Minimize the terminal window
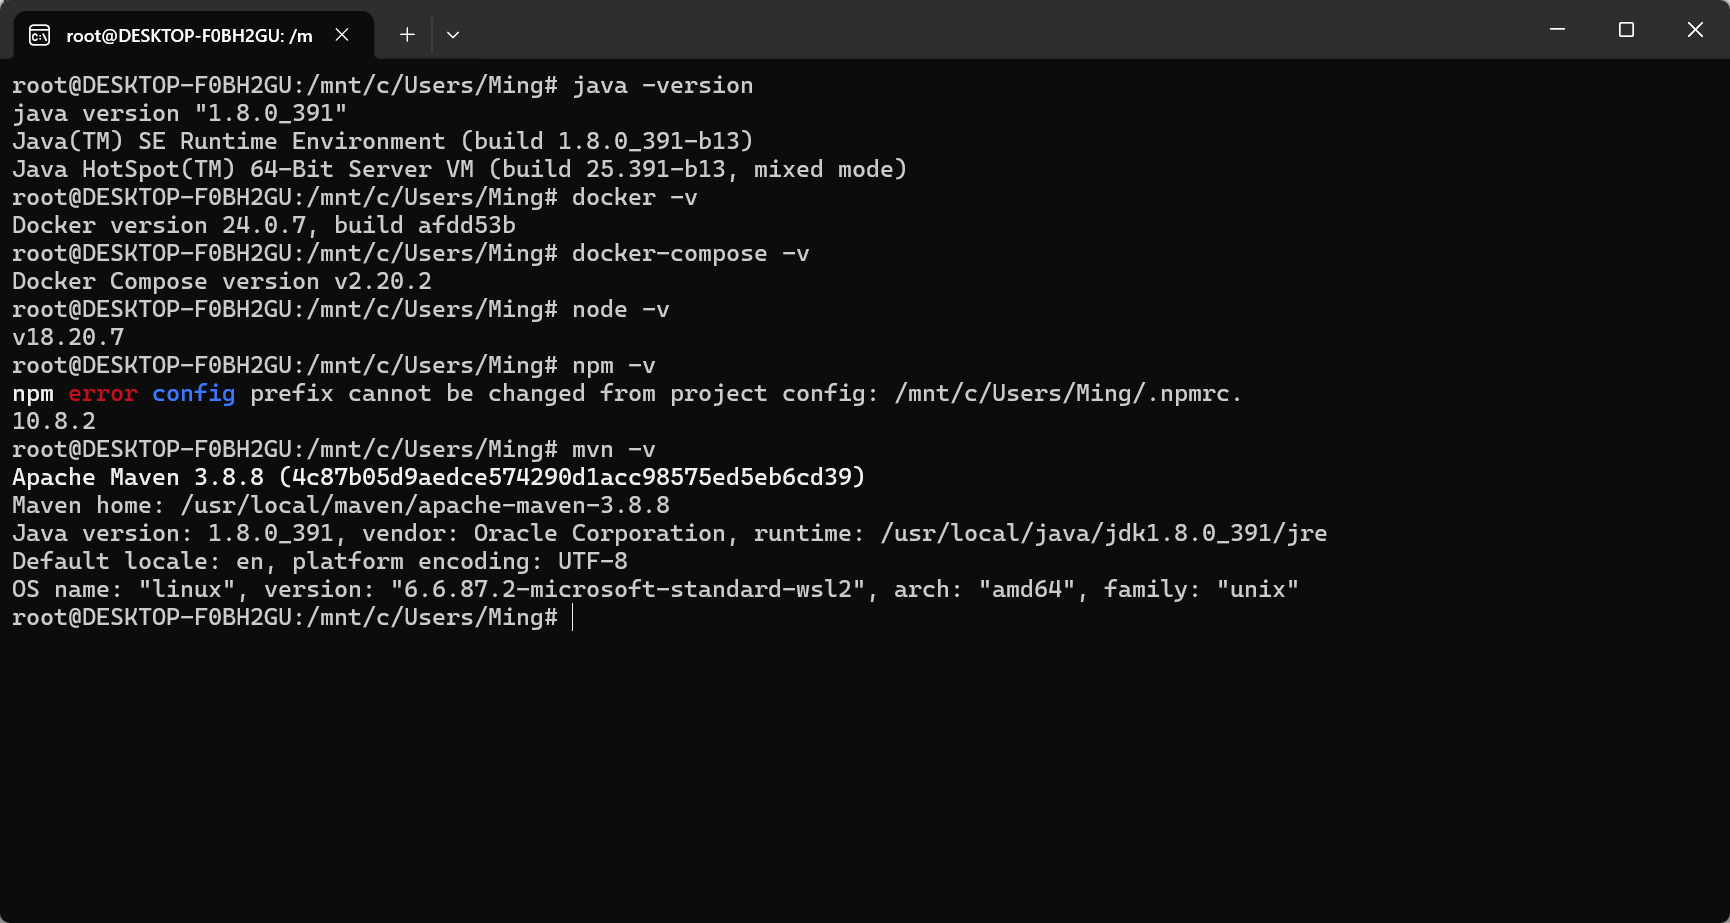The width and height of the screenshot is (1730, 923). coord(1557,30)
